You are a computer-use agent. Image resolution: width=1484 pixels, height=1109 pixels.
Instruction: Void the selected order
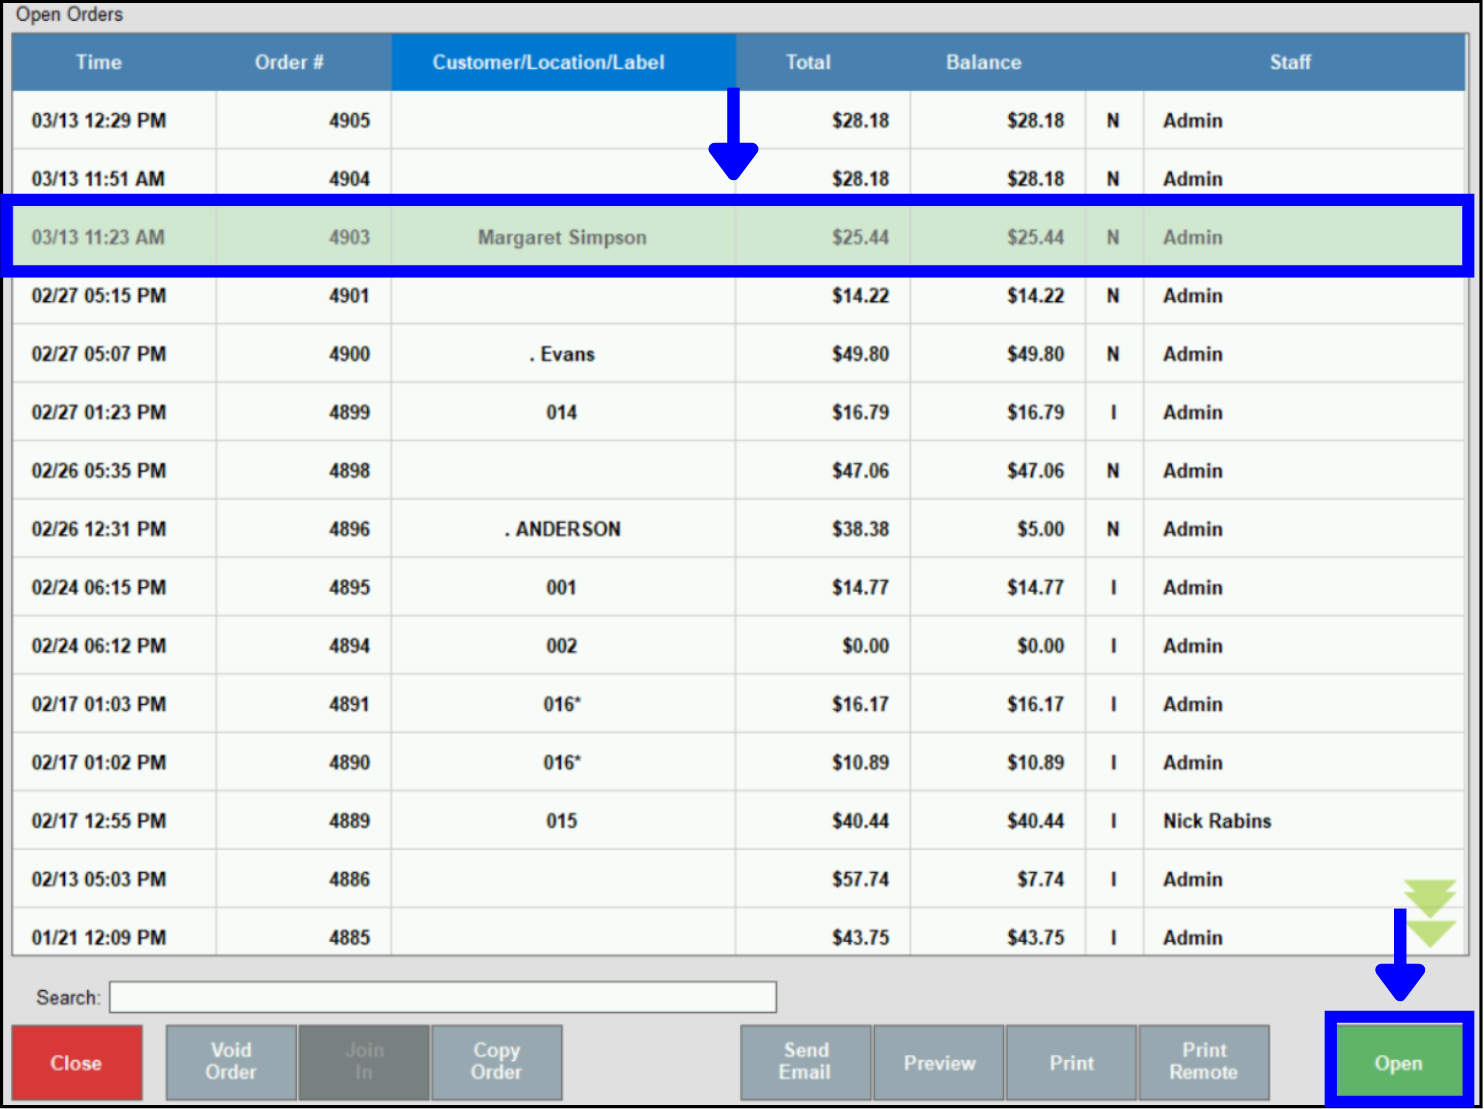tap(231, 1062)
